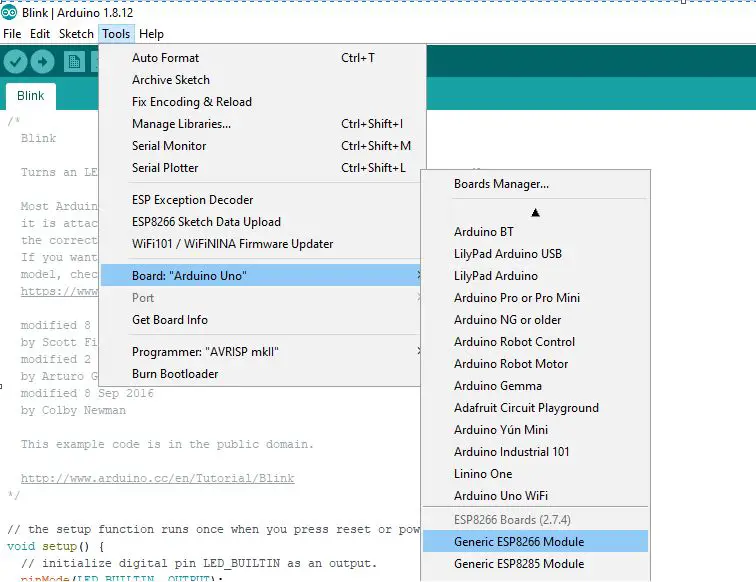This screenshot has height=582, width=756.
Task: Select Arduino Uno WiFi board
Action: 535,496
